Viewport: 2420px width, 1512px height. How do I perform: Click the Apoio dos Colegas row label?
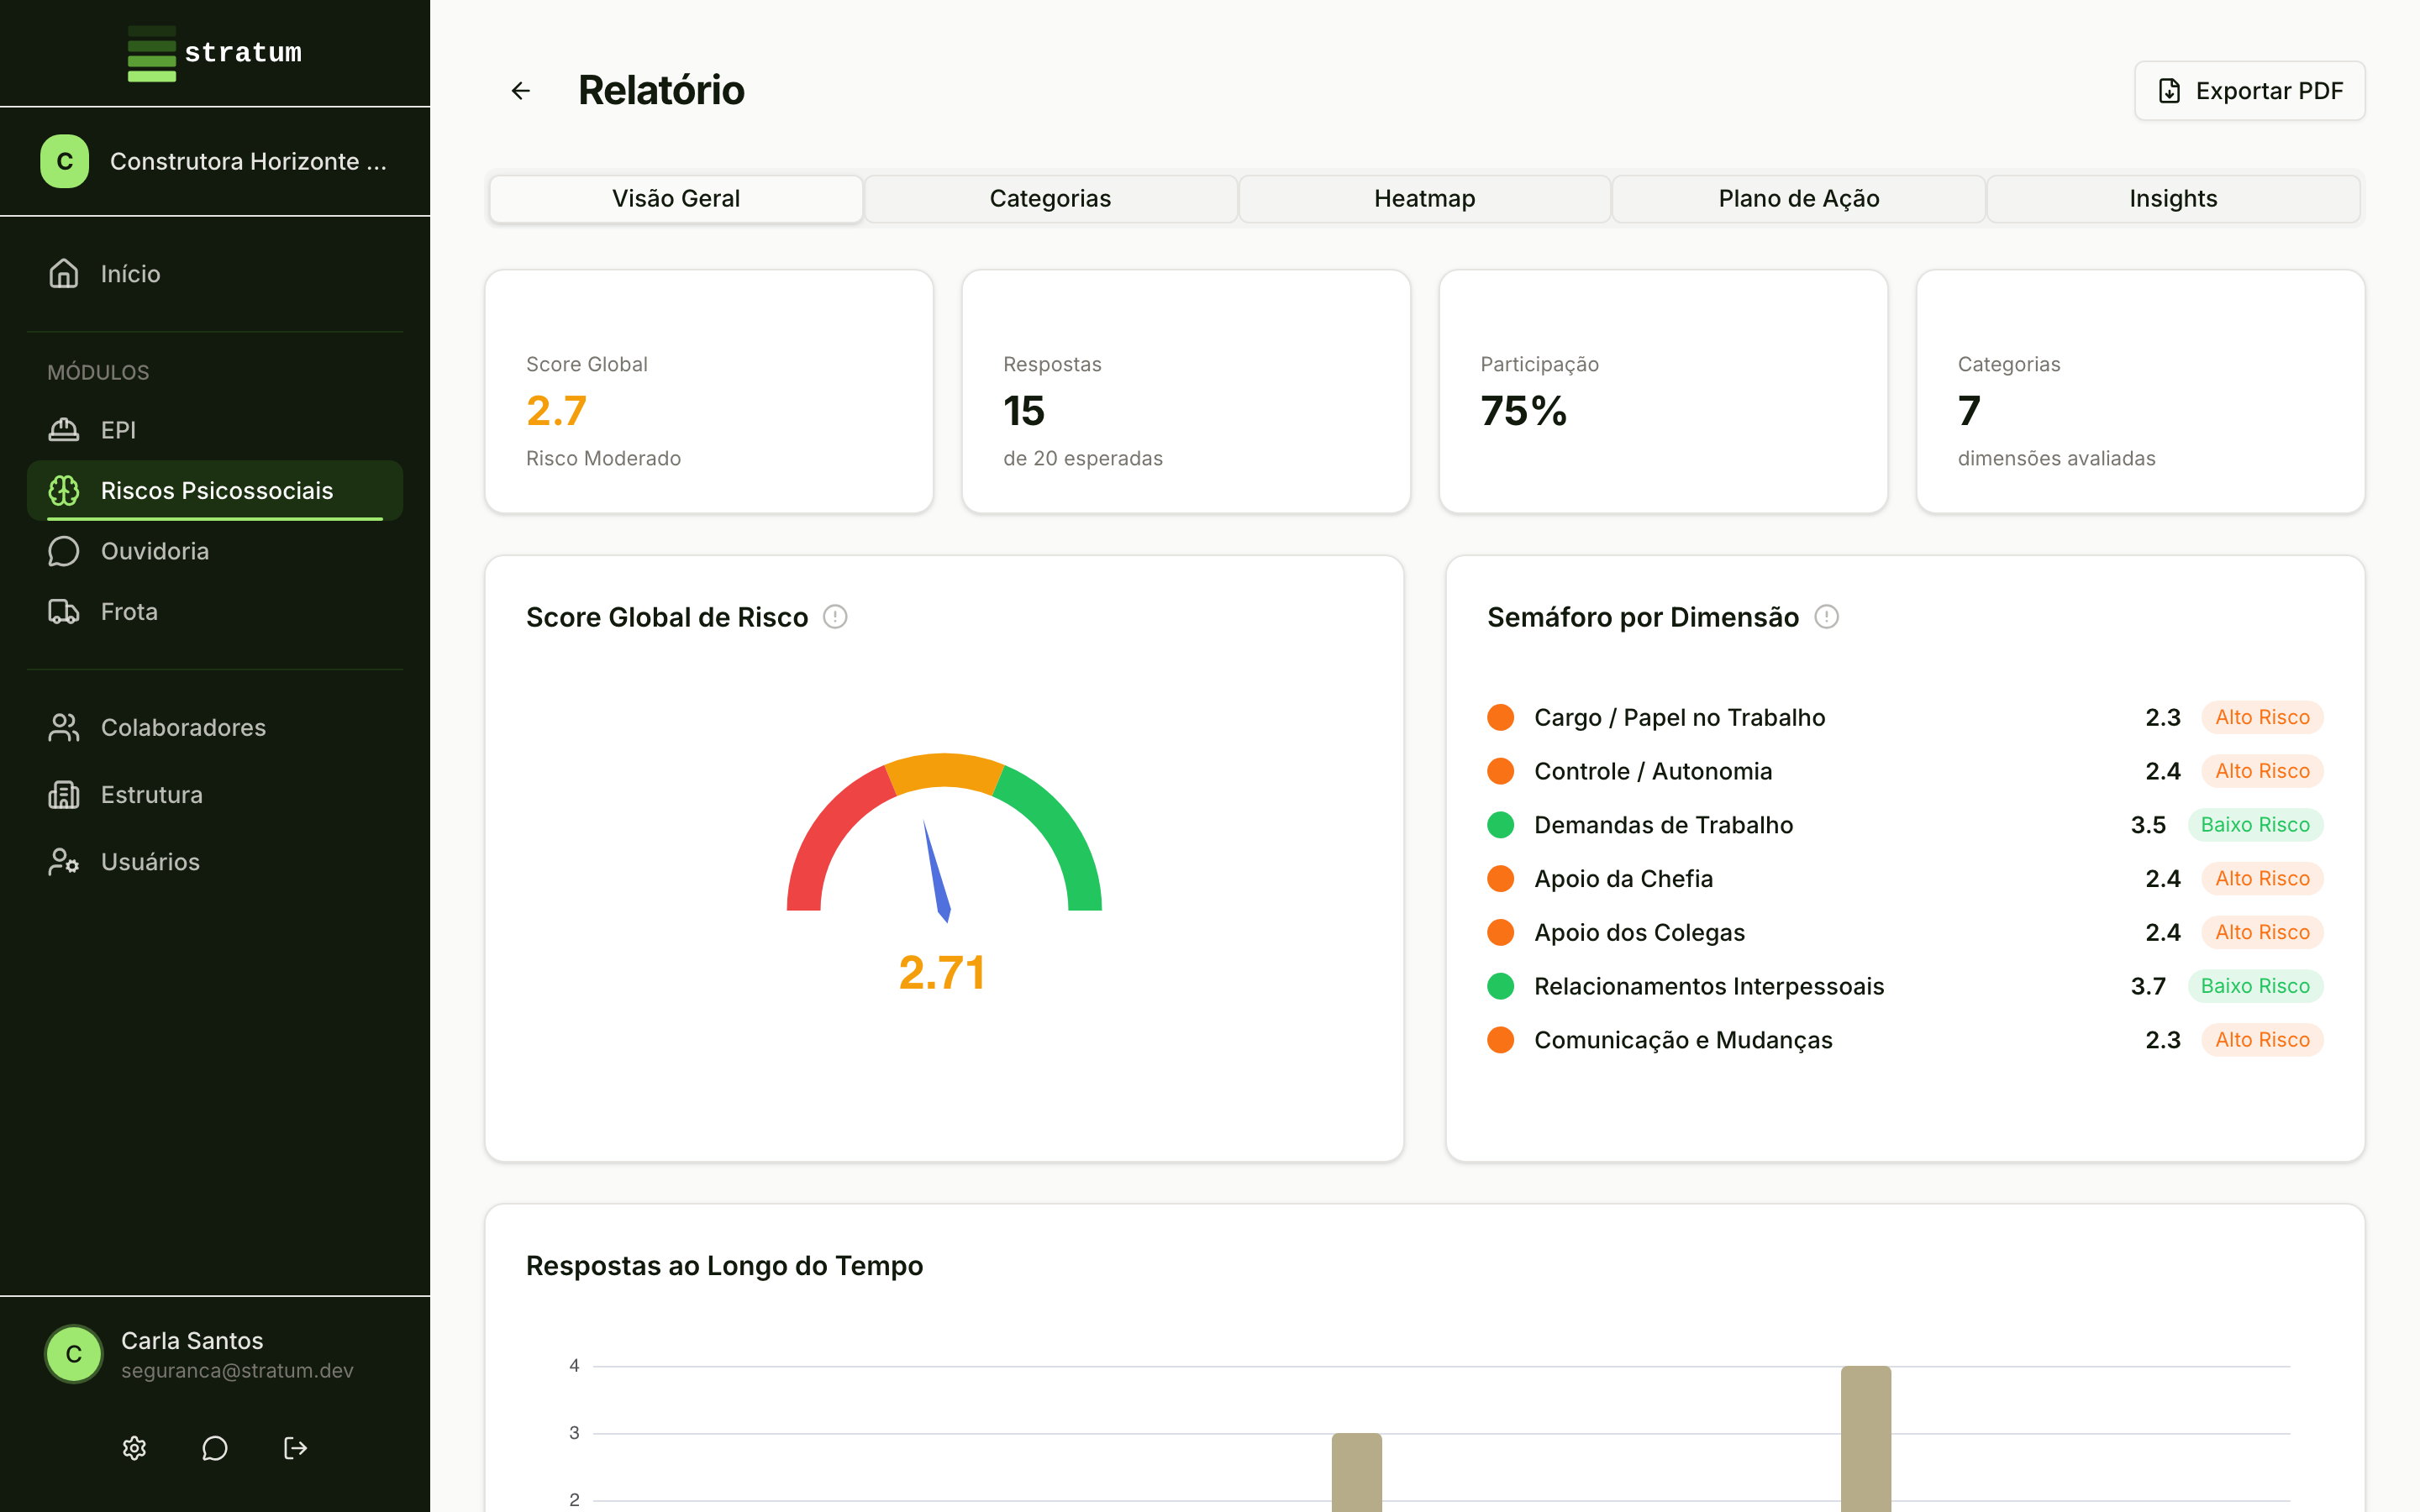tap(1639, 932)
